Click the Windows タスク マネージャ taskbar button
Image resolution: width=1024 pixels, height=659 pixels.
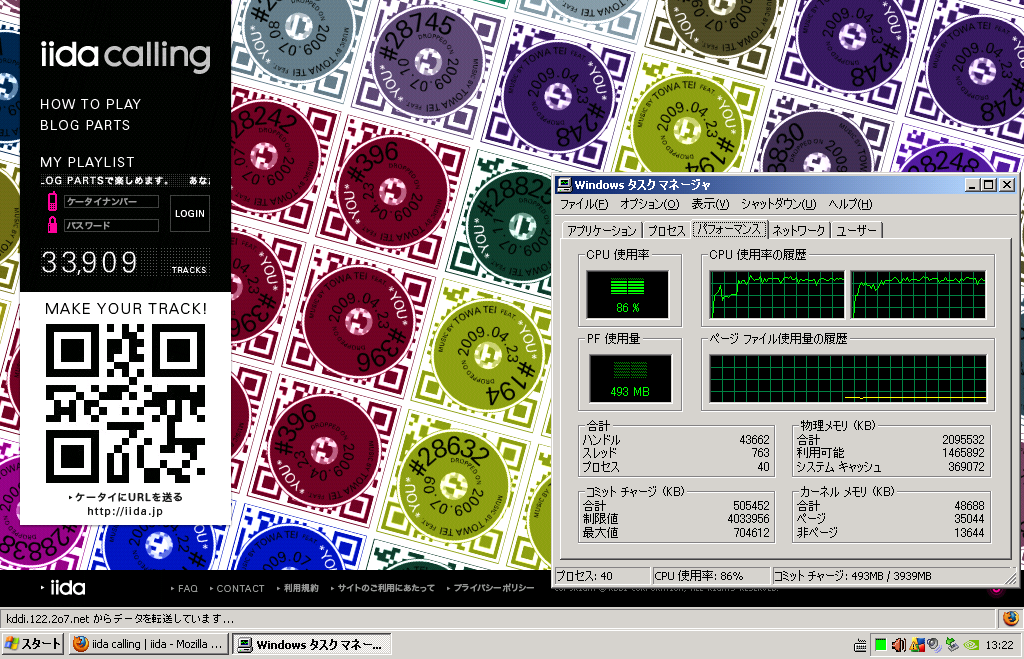(312, 644)
